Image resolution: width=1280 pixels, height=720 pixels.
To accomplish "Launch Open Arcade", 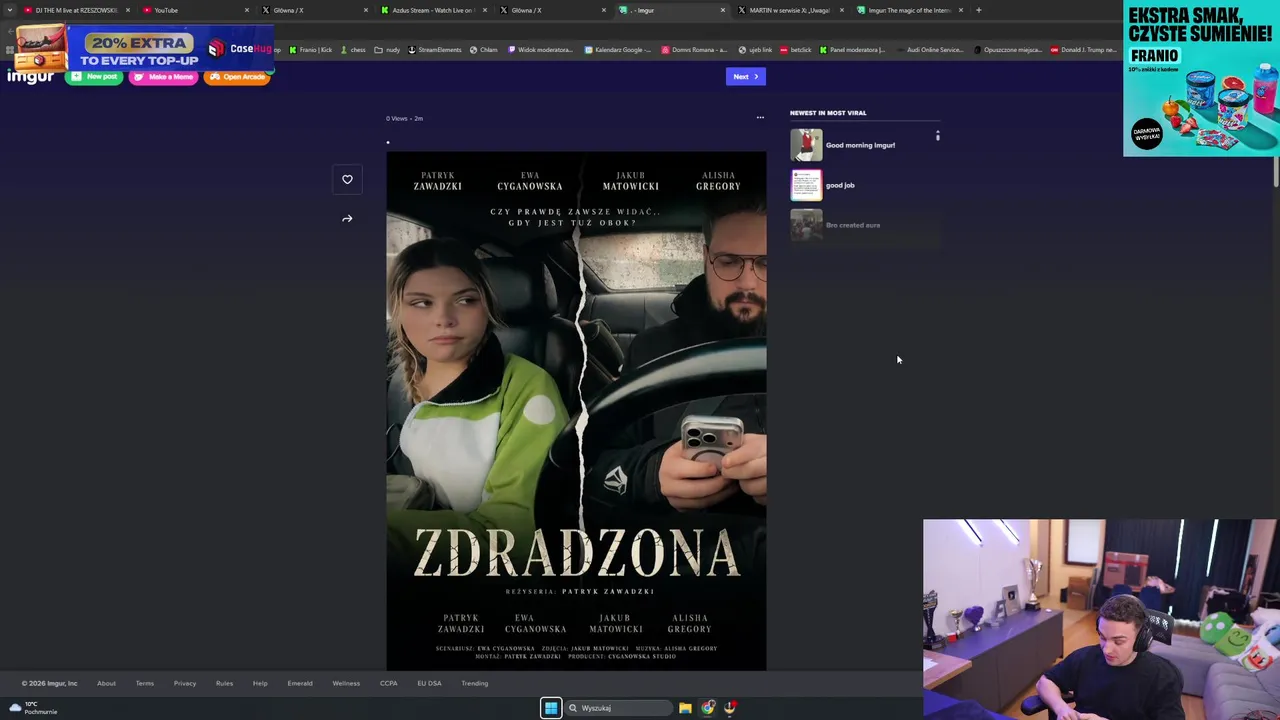I will tap(237, 77).
